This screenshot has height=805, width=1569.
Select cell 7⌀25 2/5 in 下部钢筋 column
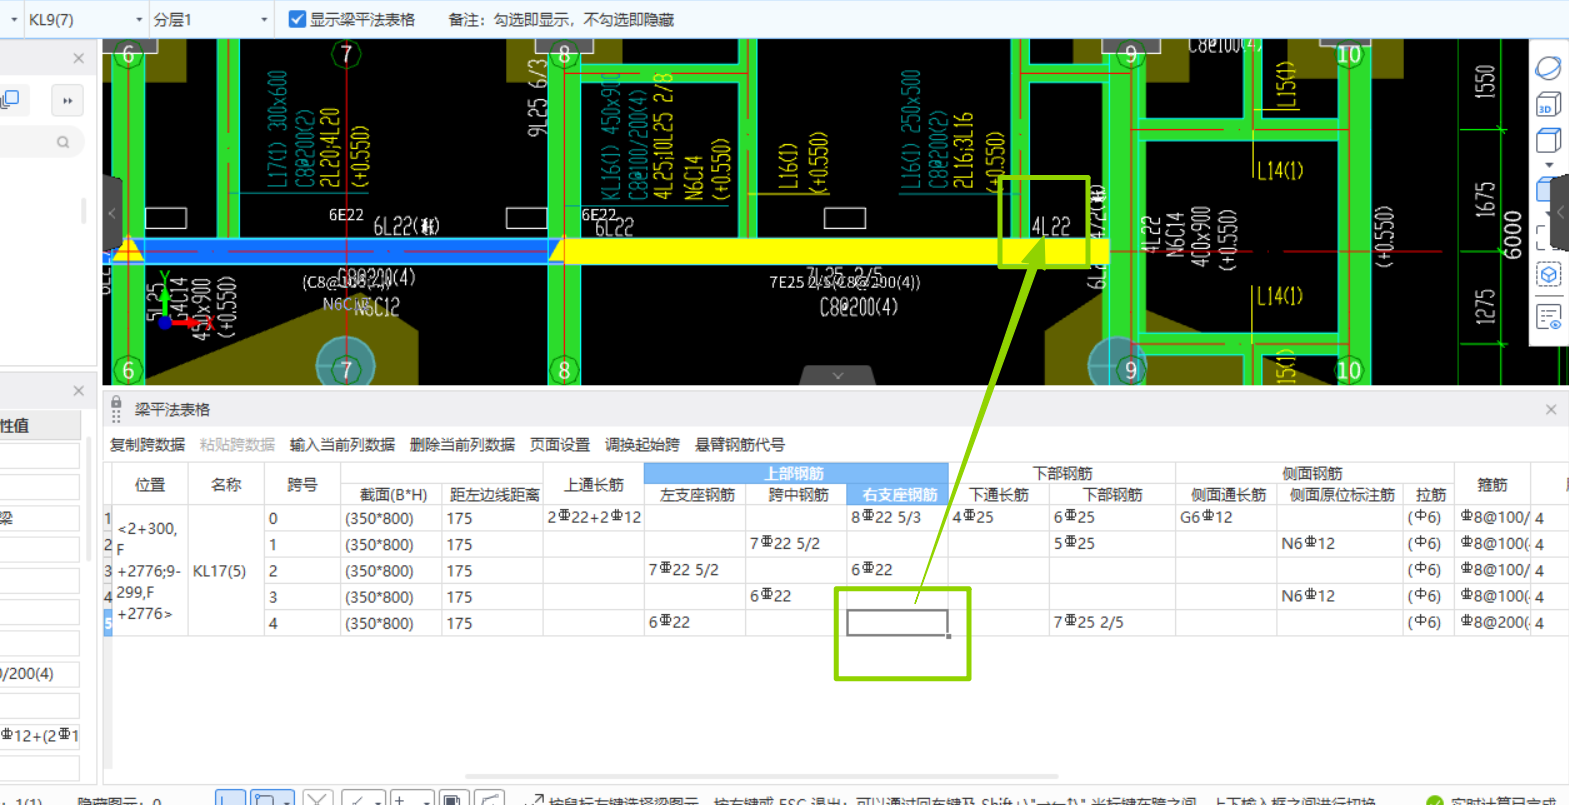1112,622
